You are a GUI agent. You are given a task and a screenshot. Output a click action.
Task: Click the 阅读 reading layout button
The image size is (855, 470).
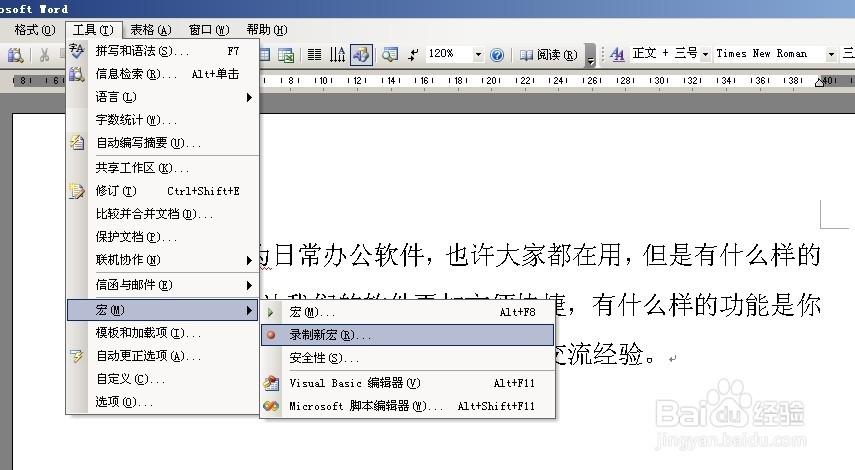click(549, 55)
